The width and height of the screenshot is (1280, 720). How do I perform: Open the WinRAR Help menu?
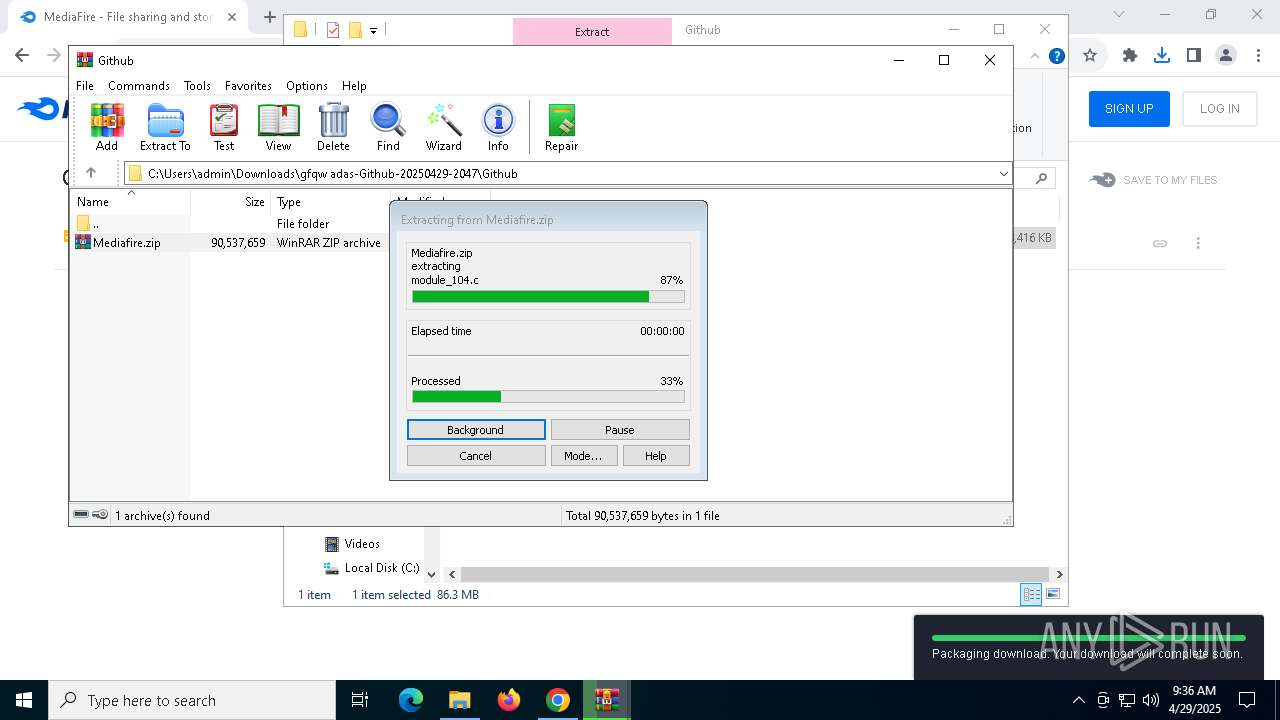point(354,86)
